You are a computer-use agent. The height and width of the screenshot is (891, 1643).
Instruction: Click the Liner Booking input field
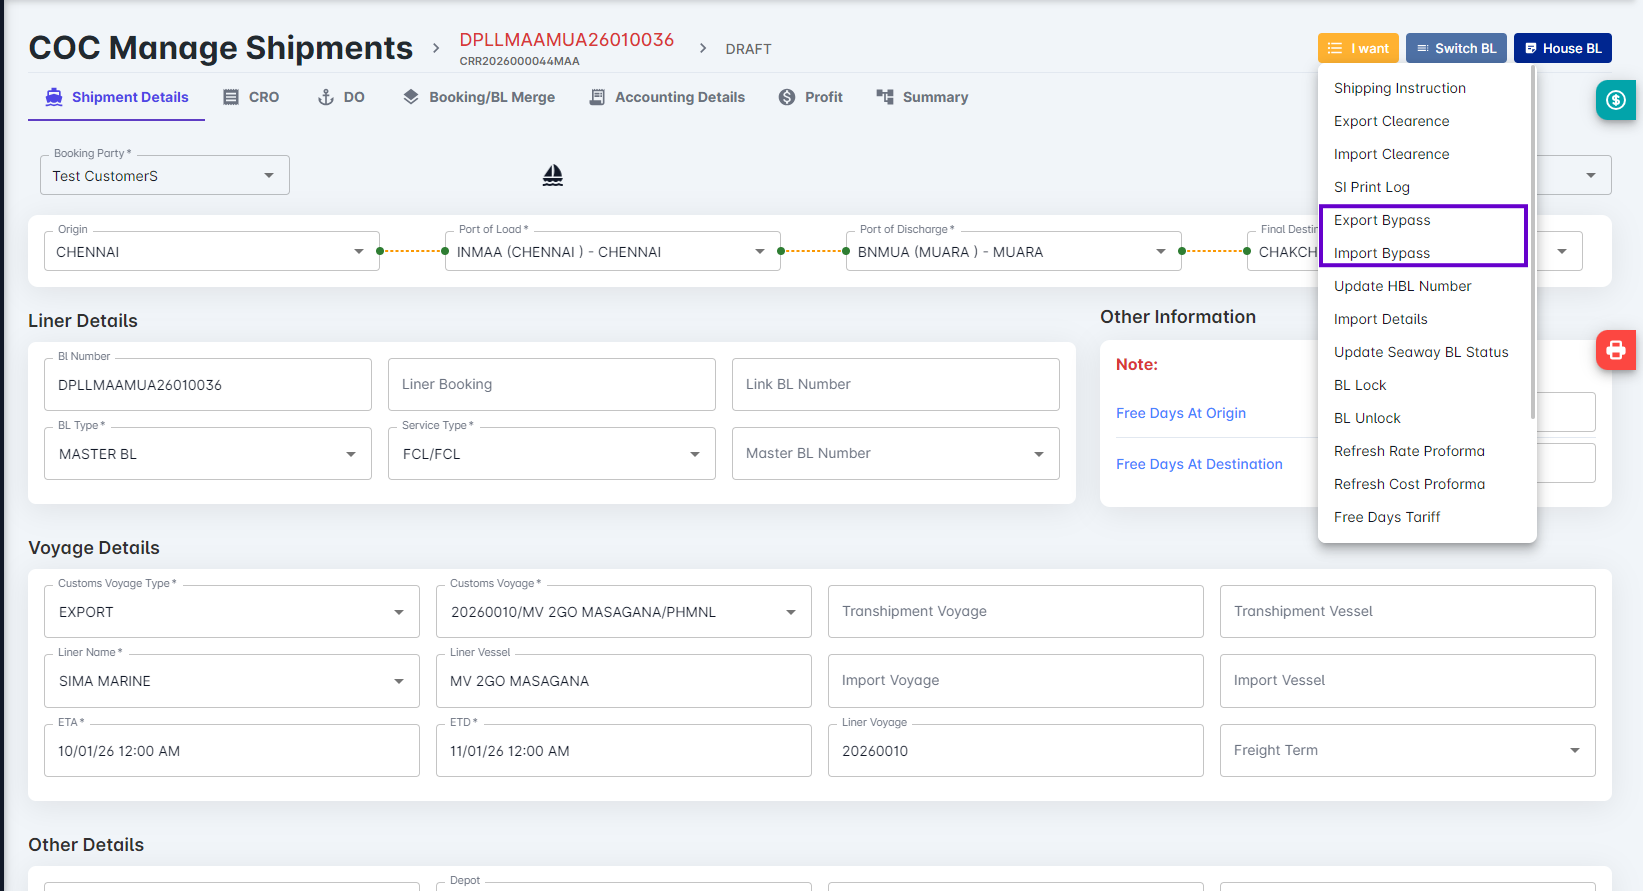tap(551, 384)
